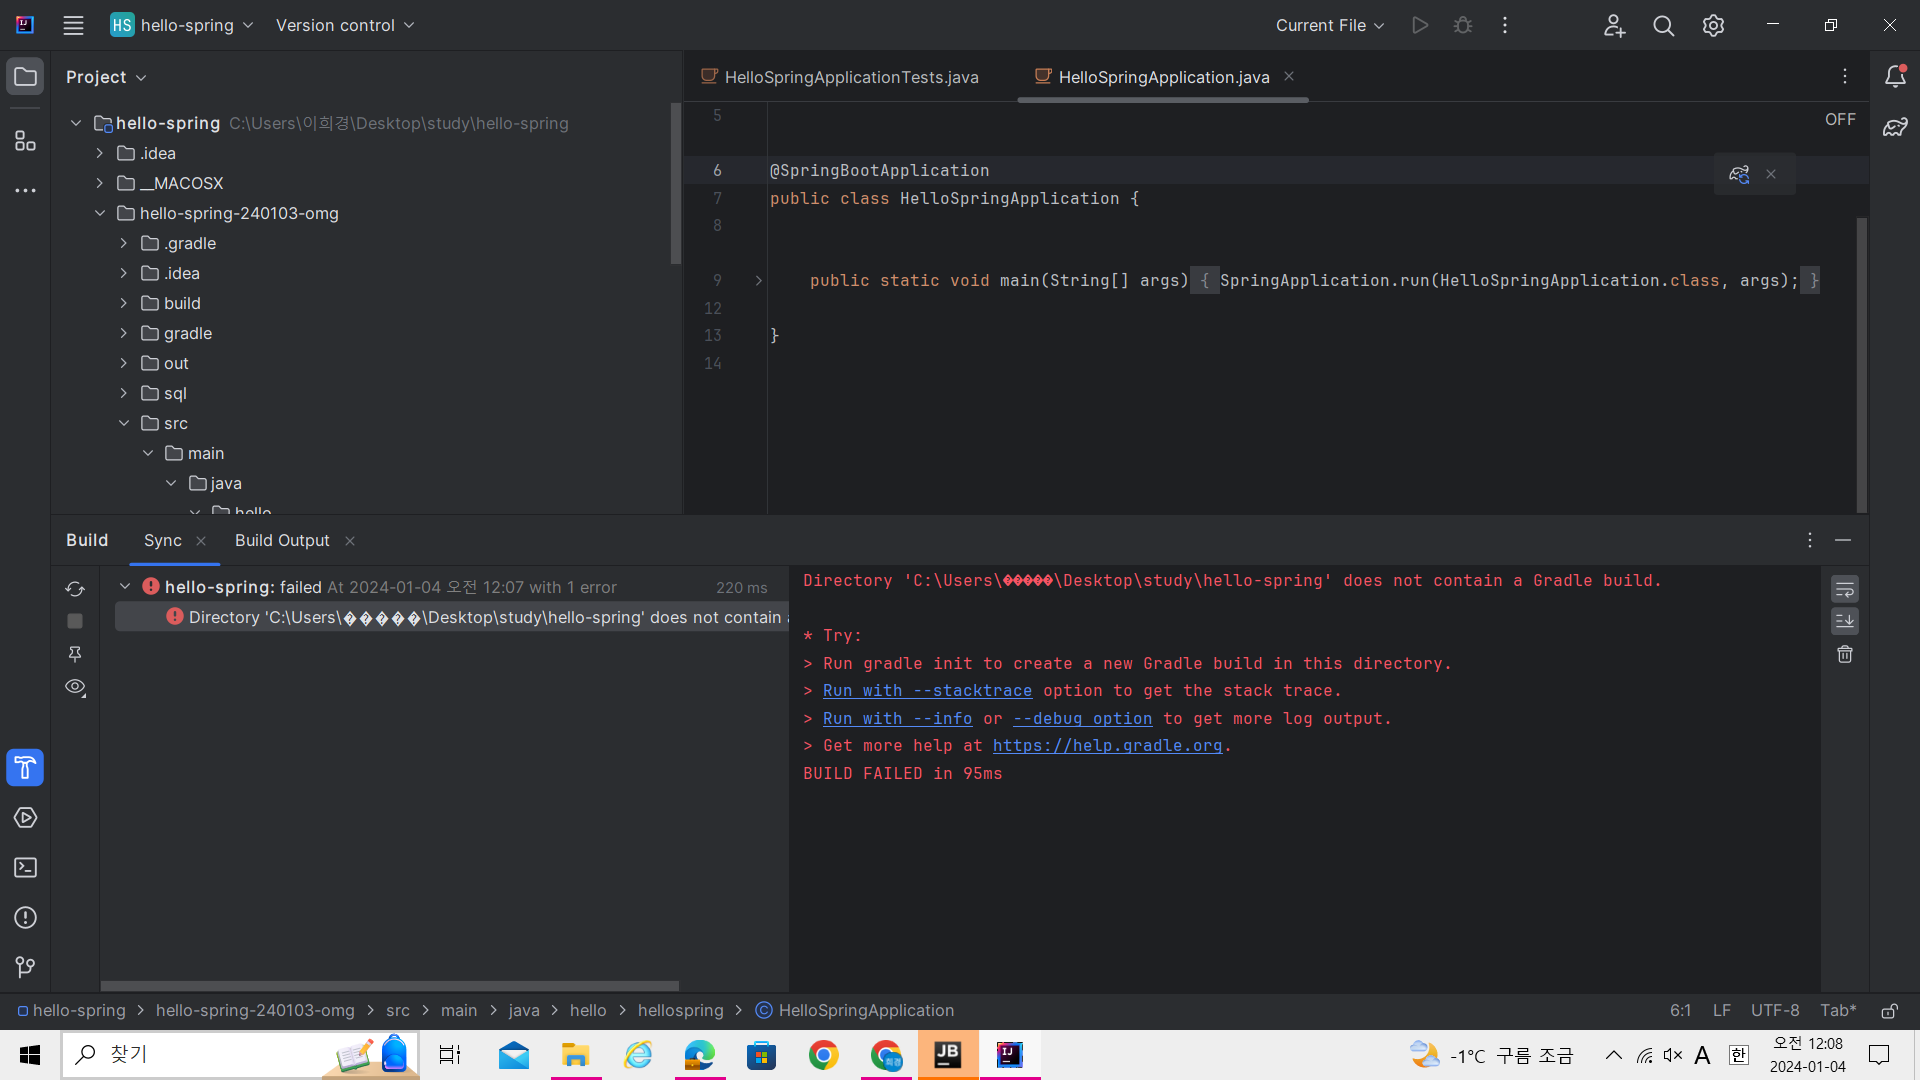Open Search Everywhere magnifier
Screen dimensions: 1920x1080
tap(1664, 25)
